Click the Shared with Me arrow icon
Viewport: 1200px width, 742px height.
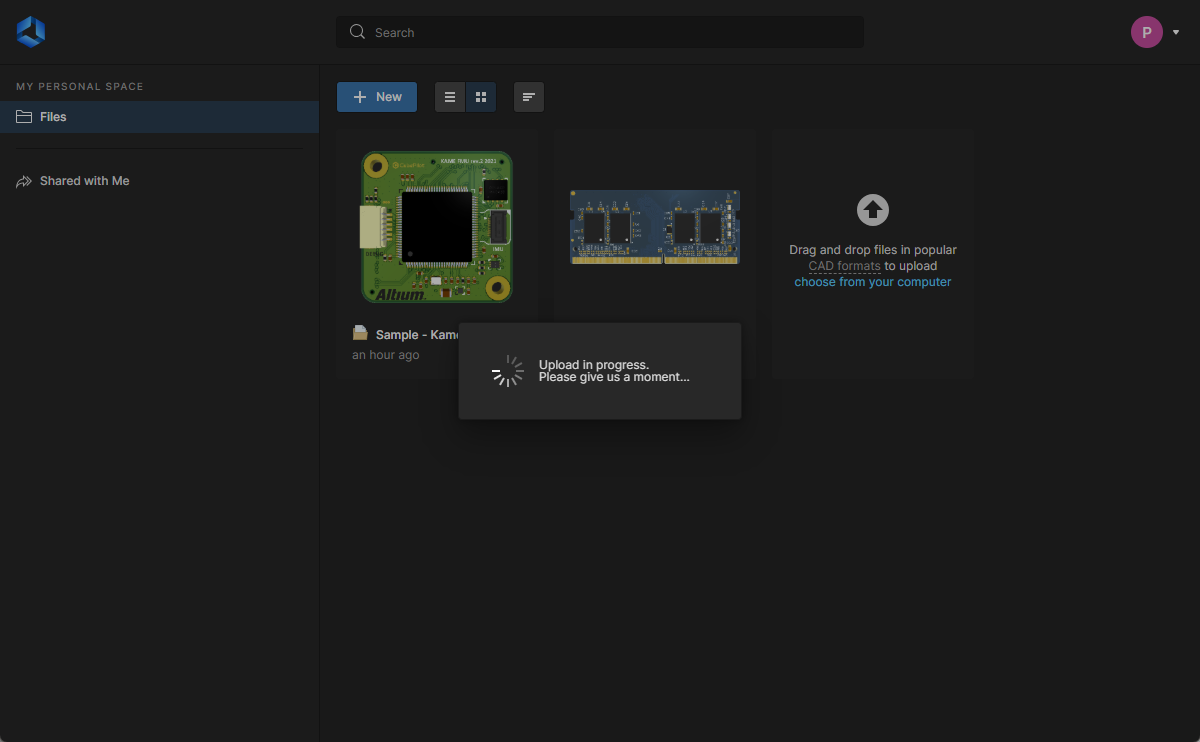coord(24,181)
